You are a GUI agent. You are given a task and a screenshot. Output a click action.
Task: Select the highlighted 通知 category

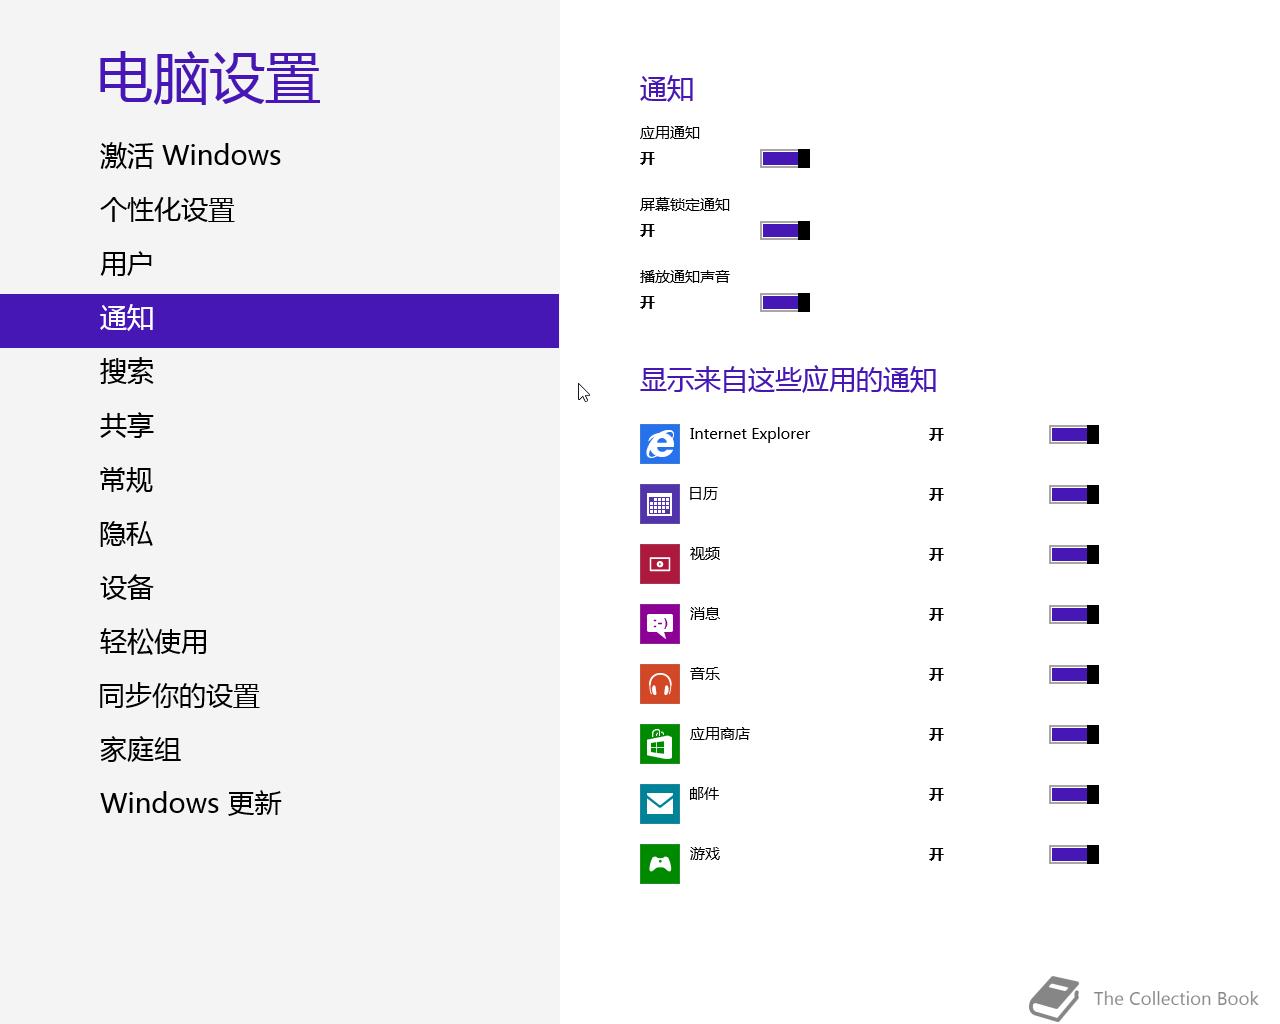[x=279, y=321]
